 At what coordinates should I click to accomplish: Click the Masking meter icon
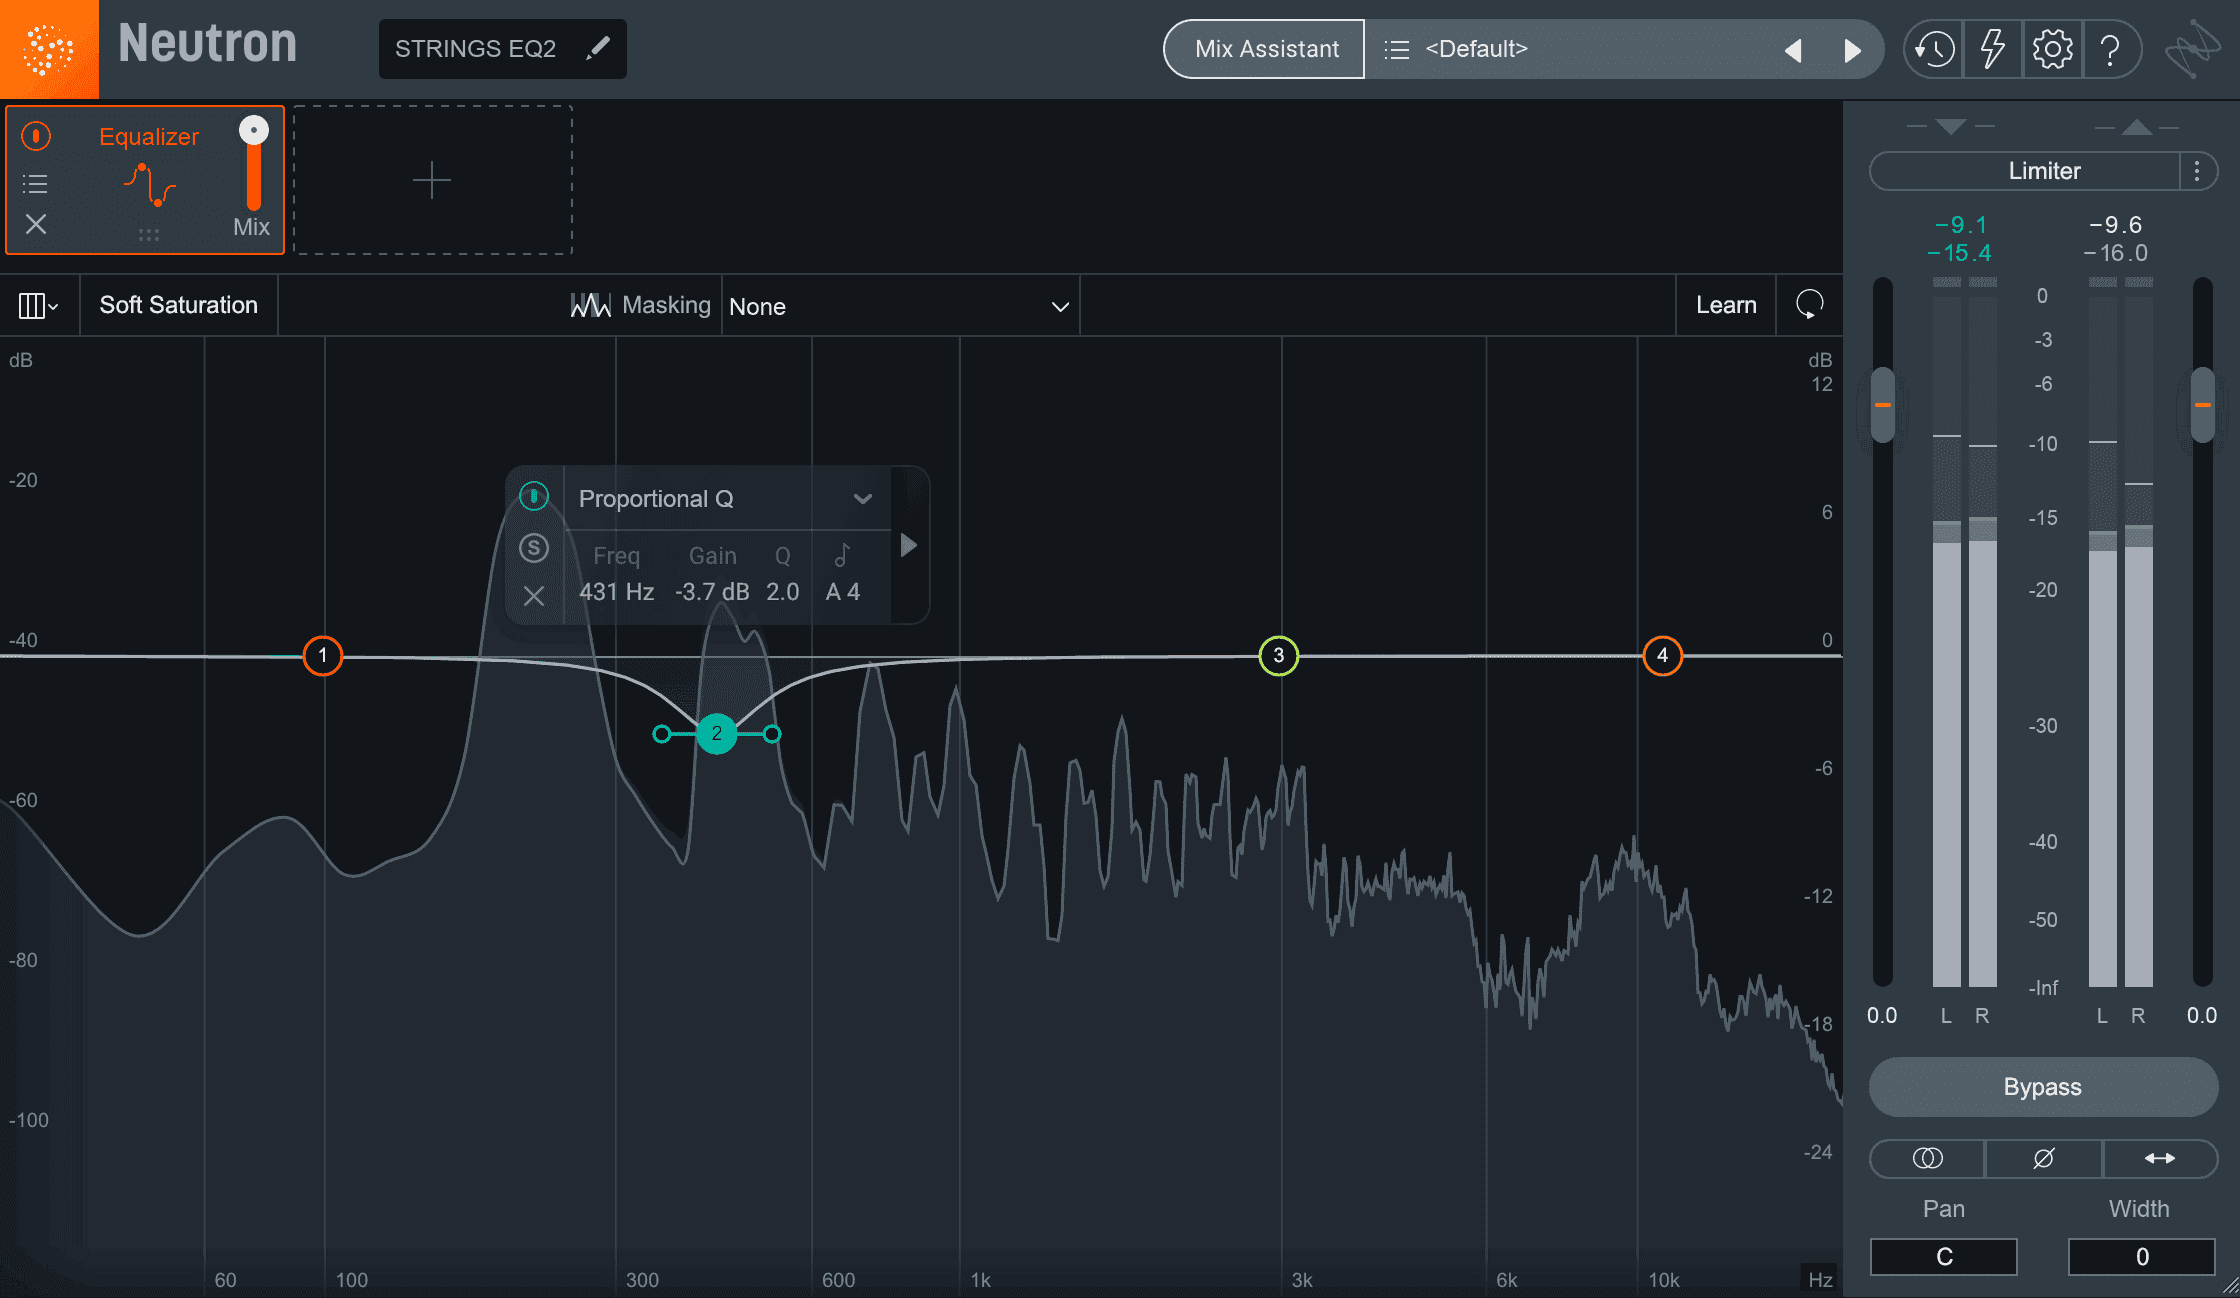[590, 305]
